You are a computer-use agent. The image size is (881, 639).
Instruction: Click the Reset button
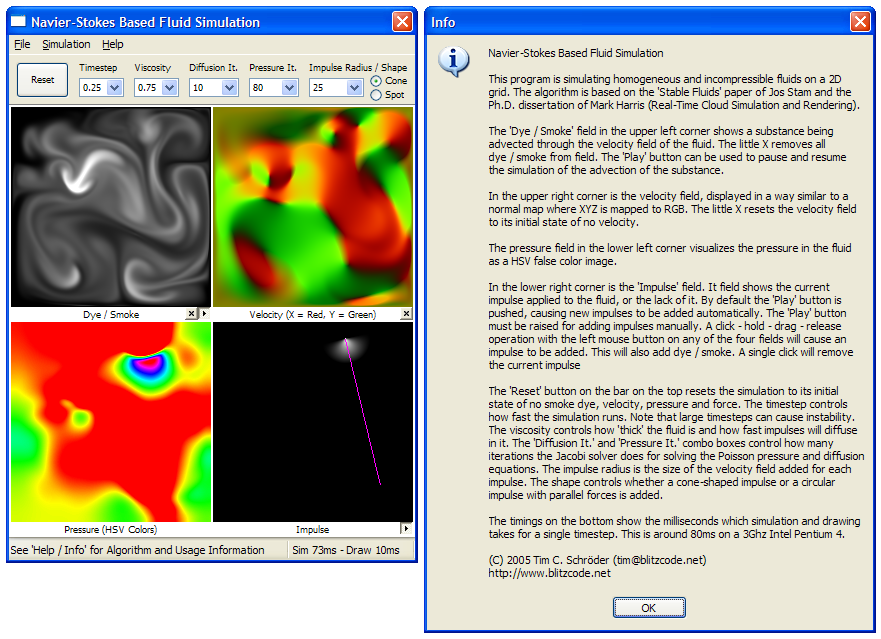43,80
